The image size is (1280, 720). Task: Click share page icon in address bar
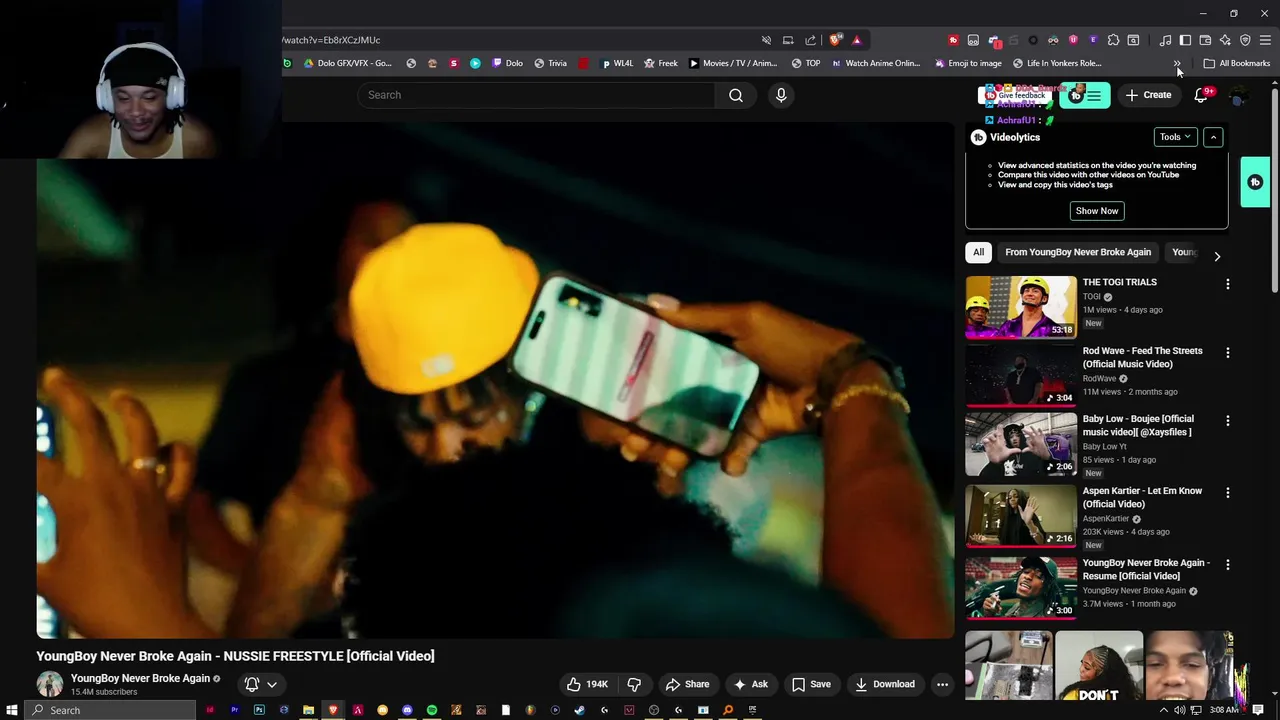click(811, 40)
